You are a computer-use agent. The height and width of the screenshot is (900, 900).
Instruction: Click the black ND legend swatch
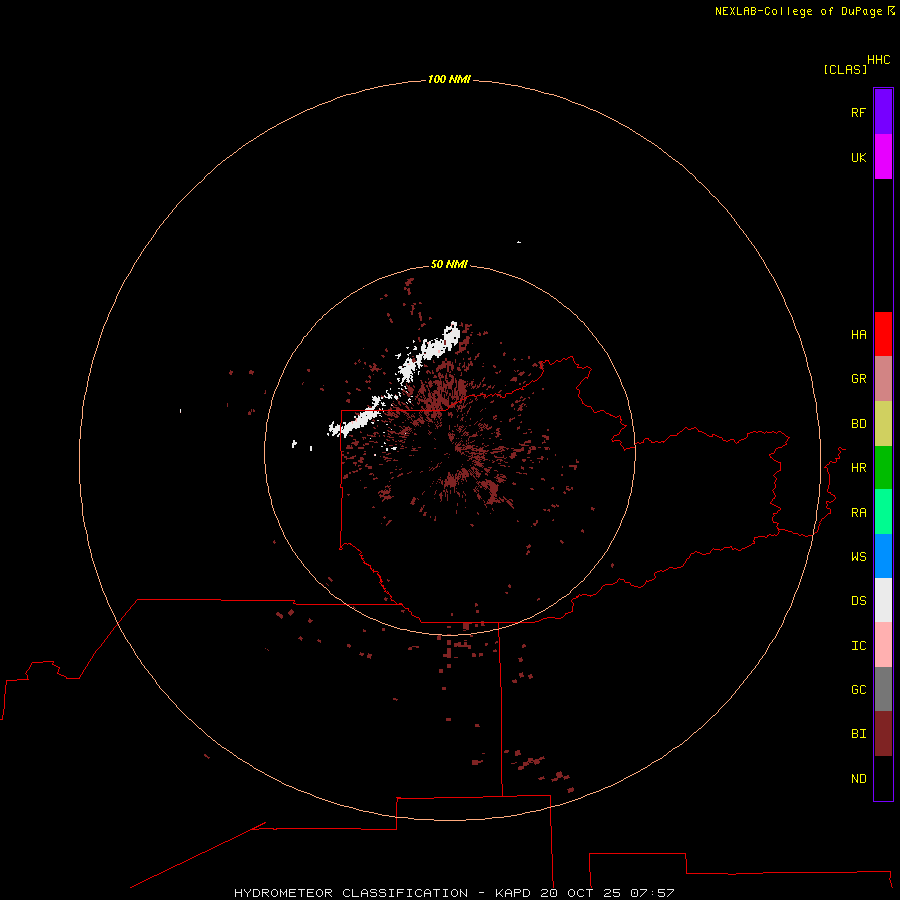[883, 778]
